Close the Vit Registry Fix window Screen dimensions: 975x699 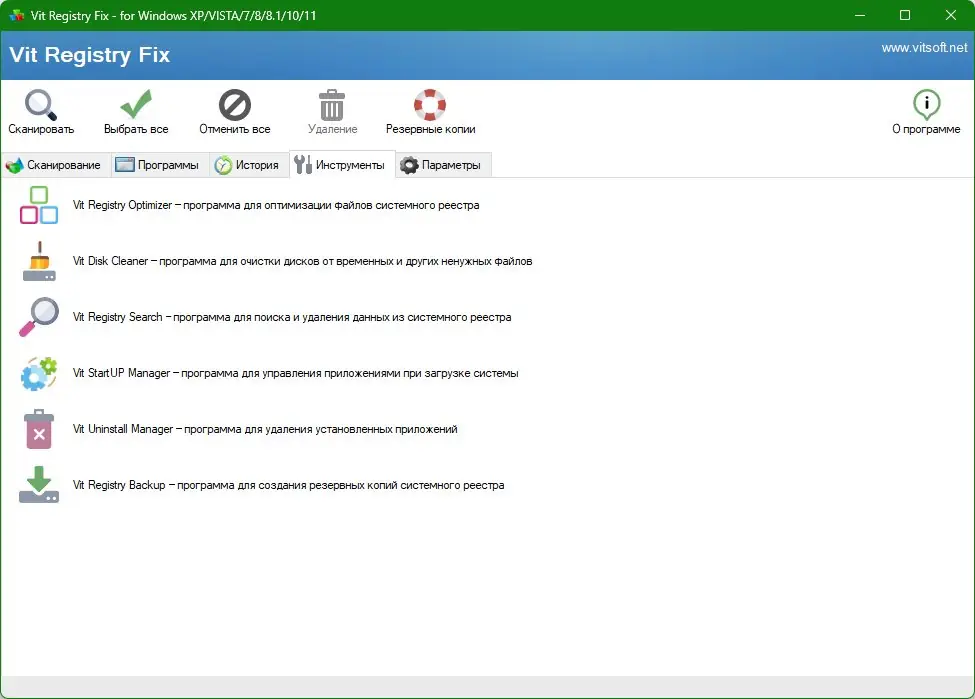[x=951, y=15]
